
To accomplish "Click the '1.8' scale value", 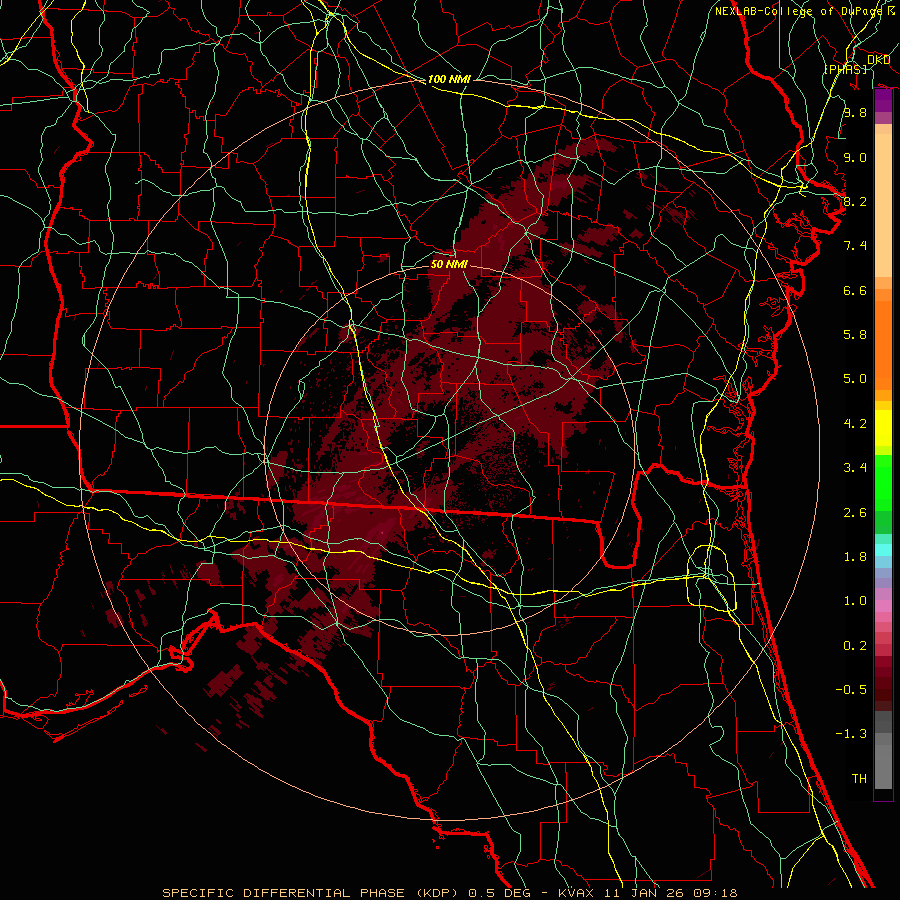I will (x=855, y=557).
